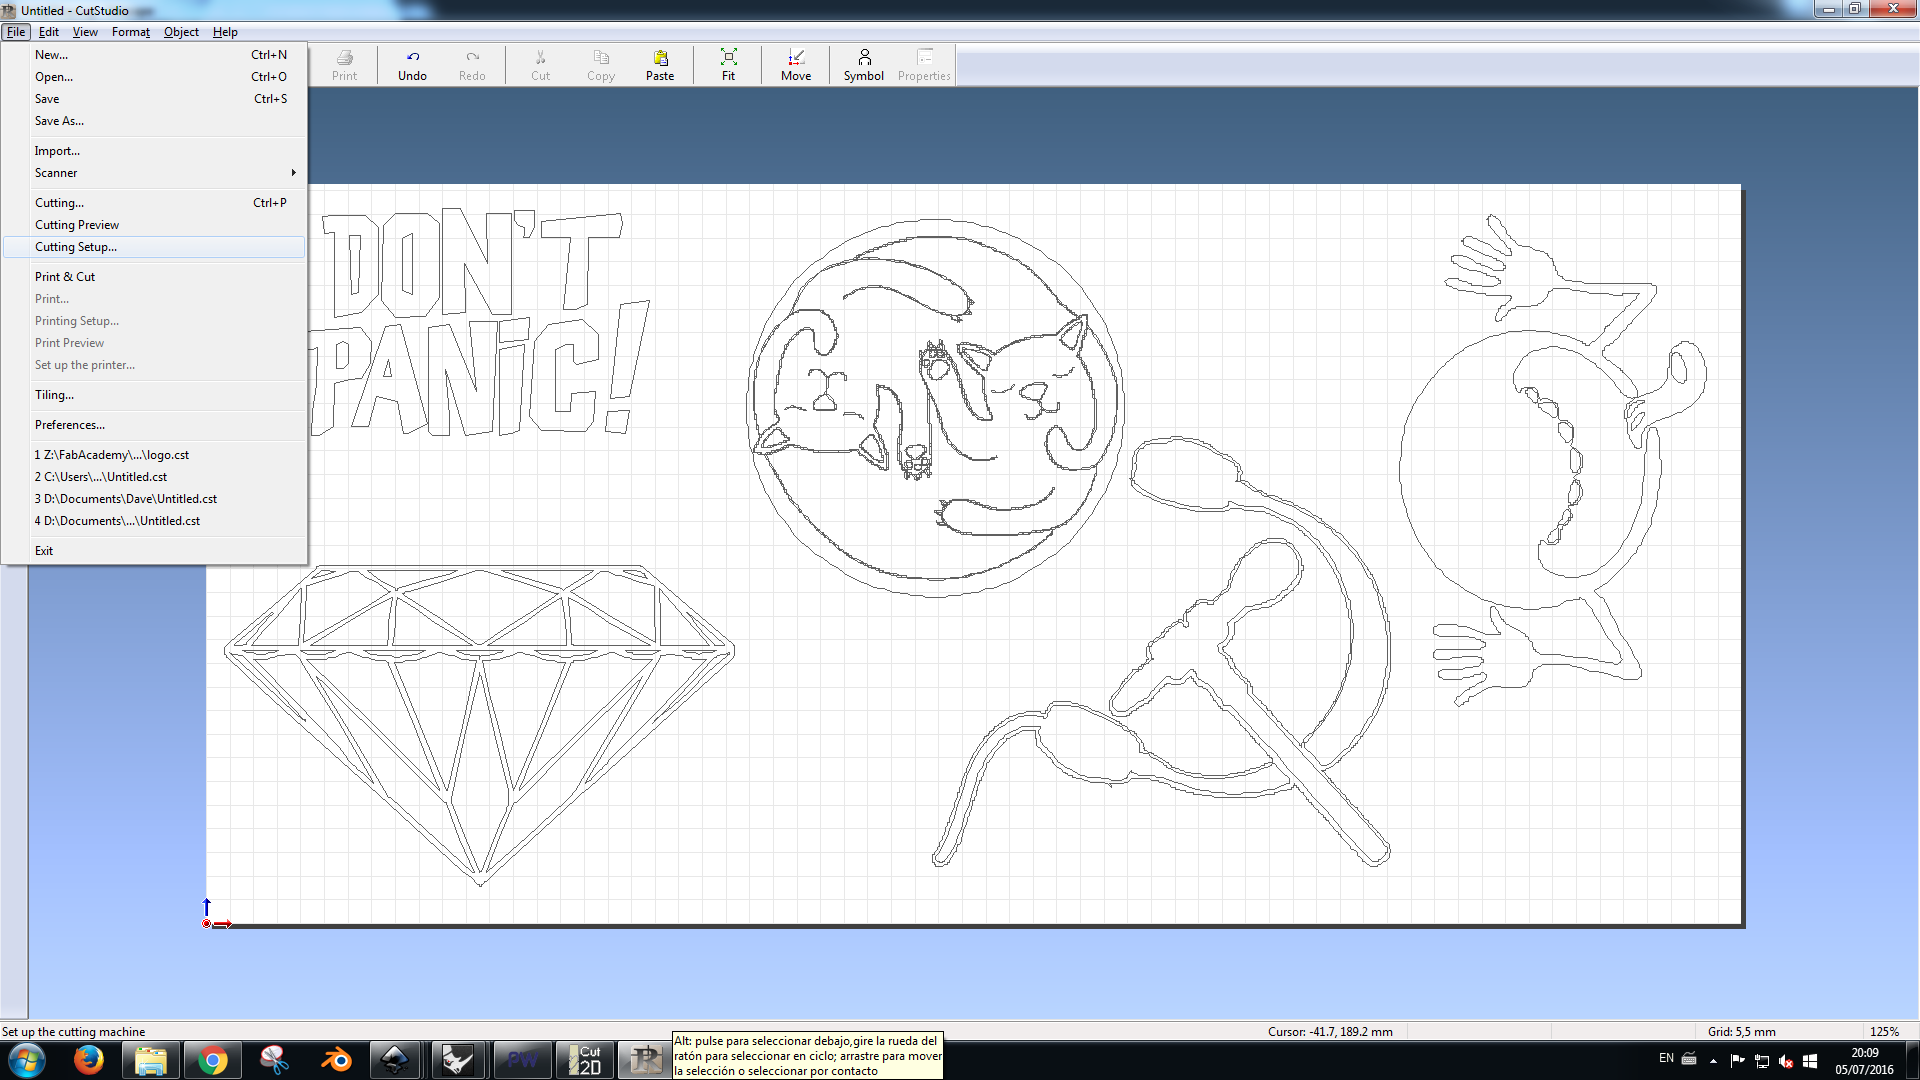Open the Object menu

tap(181, 32)
